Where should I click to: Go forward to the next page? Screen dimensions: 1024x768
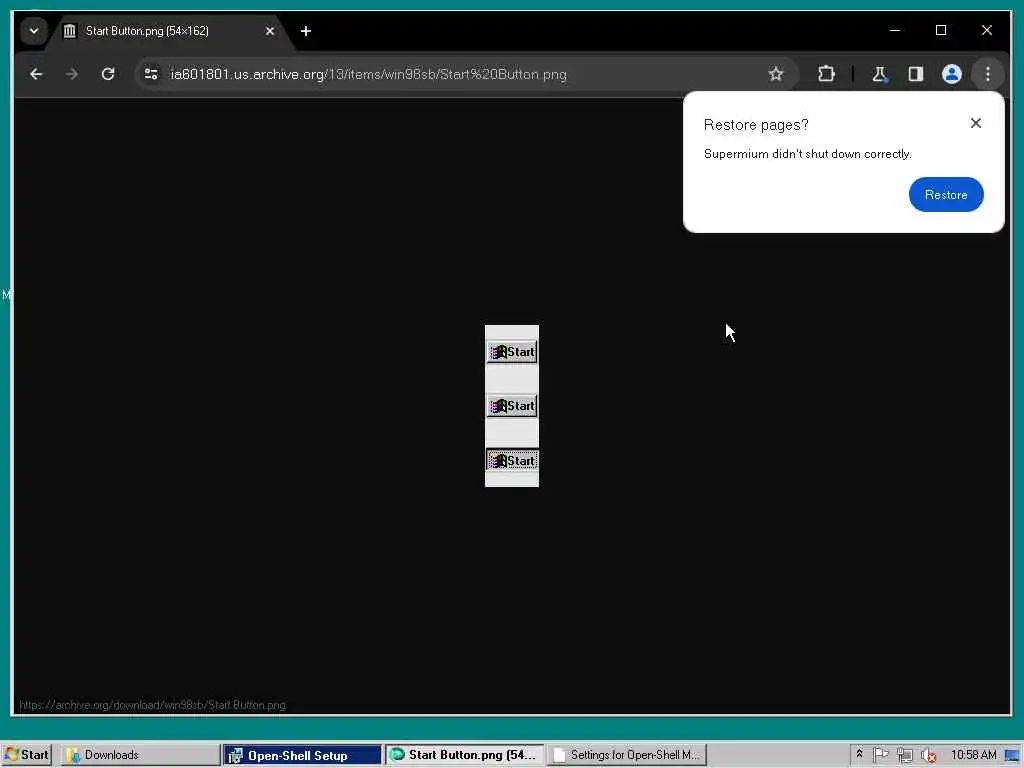(x=72, y=74)
